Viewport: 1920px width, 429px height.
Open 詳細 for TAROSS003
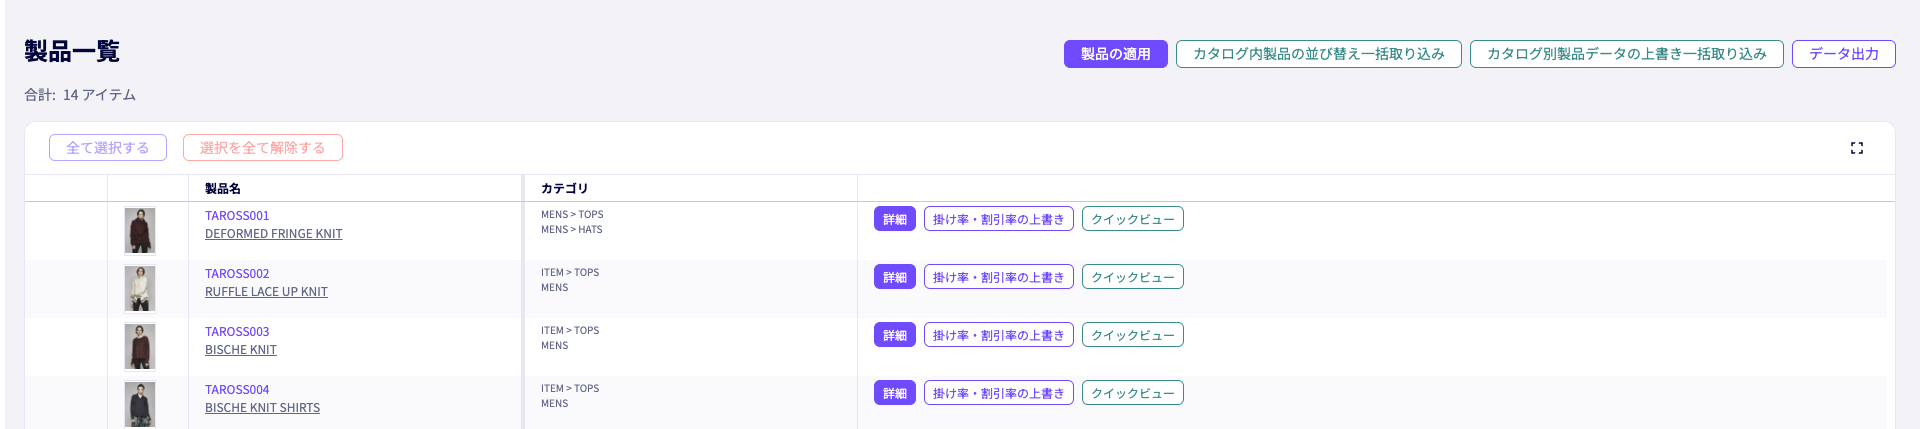point(895,335)
